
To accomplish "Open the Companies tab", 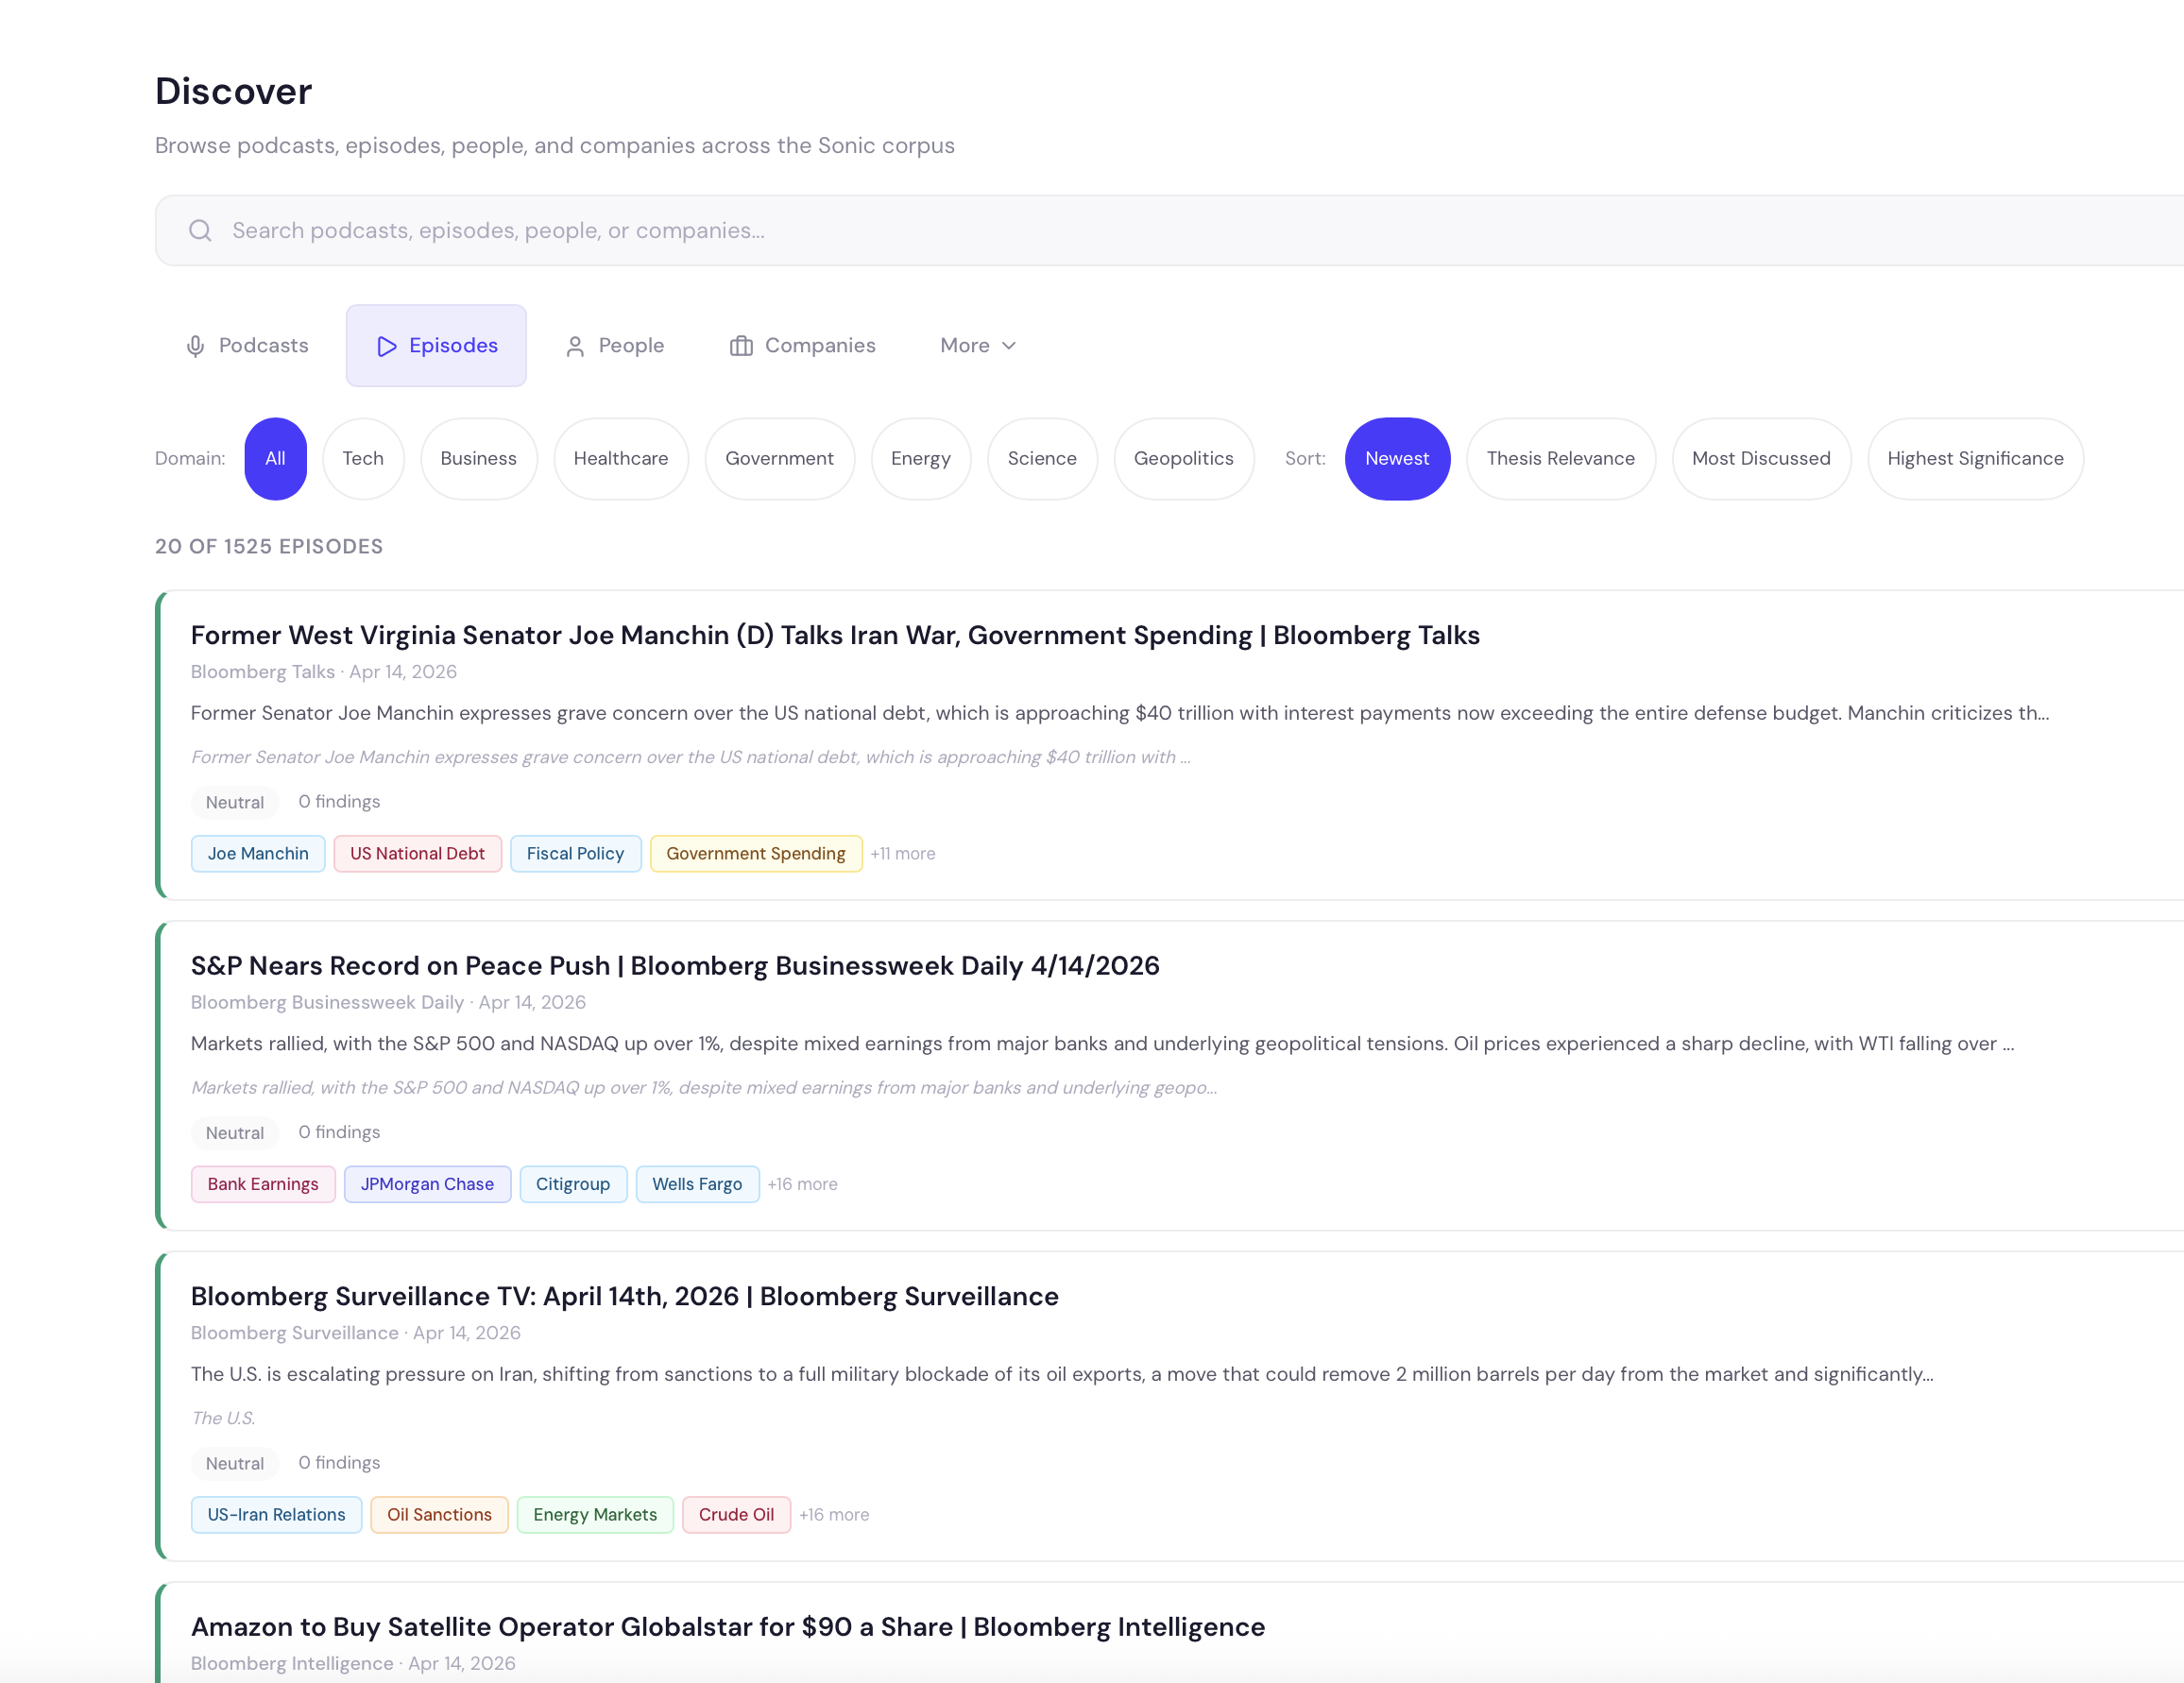I will click(803, 346).
